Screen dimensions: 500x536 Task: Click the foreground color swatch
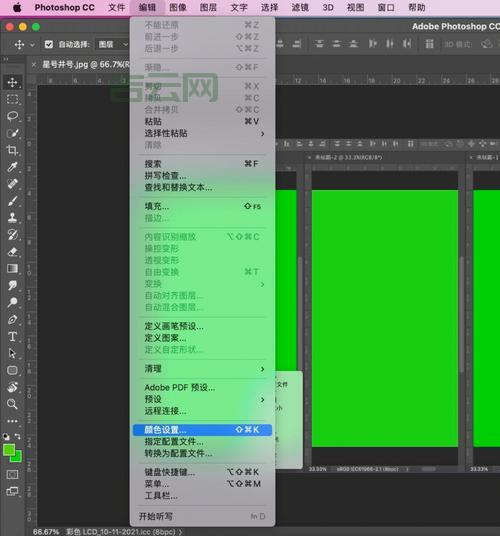point(9,450)
